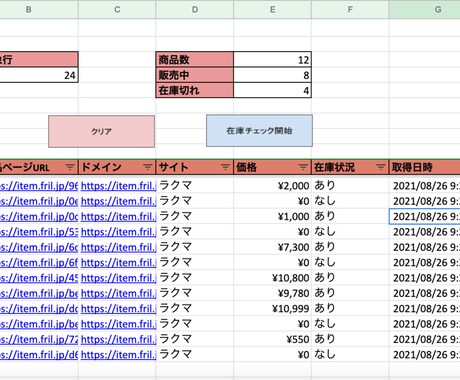Open domain link in the ¥550 row
Viewport: 460px width, 380px height.
(x=118, y=339)
